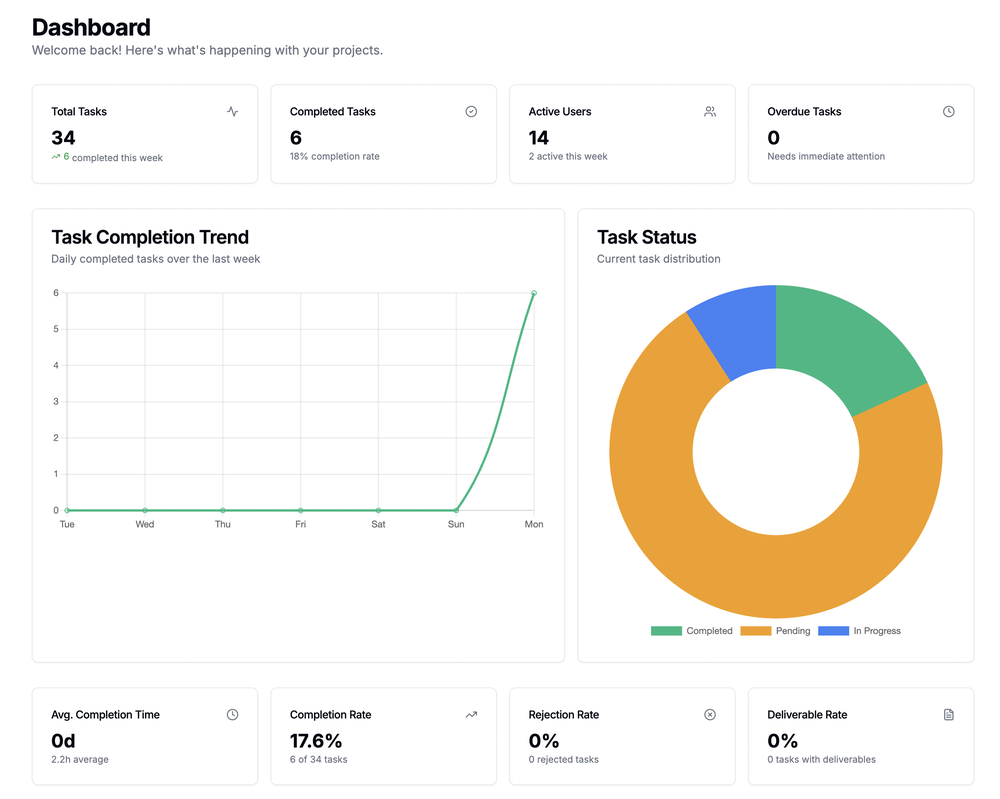Click the Tue data point on trend chart
The width and height of the screenshot is (1000, 799).
(67, 510)
